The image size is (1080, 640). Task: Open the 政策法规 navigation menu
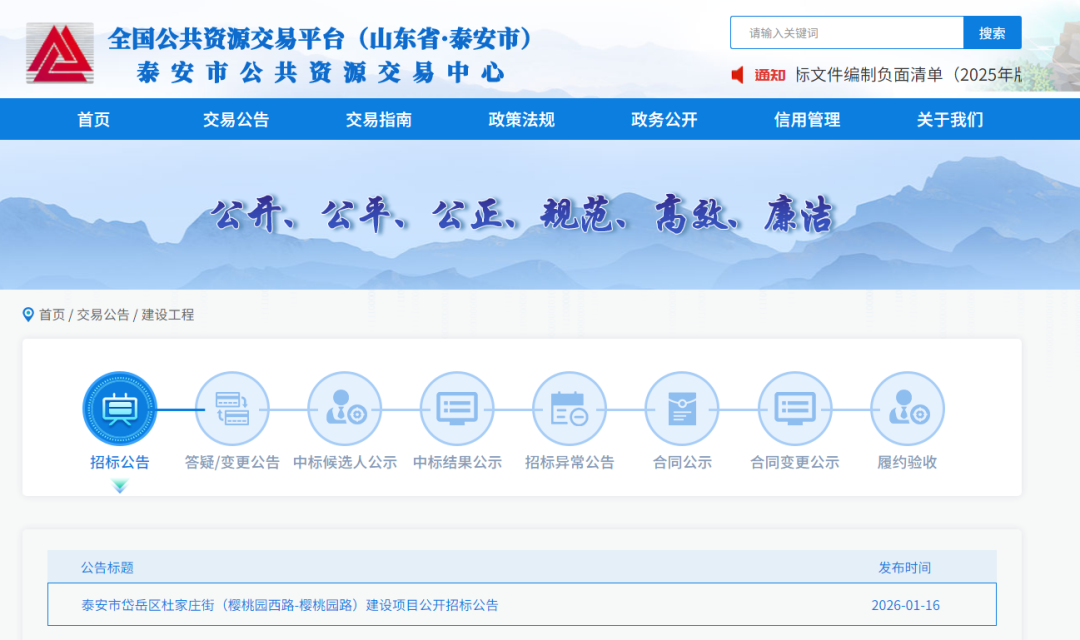[521, 120]
